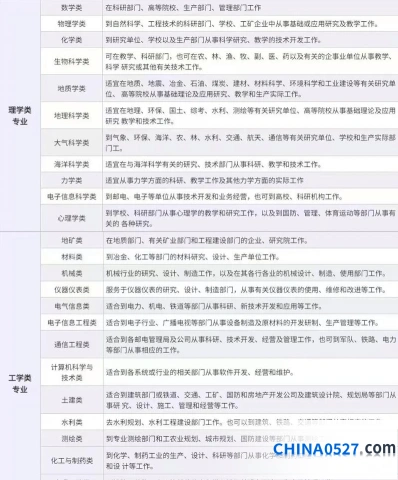Click the 理学类专业 group header cell
Viewport: 398px width, 480px height.
[20, 116]
